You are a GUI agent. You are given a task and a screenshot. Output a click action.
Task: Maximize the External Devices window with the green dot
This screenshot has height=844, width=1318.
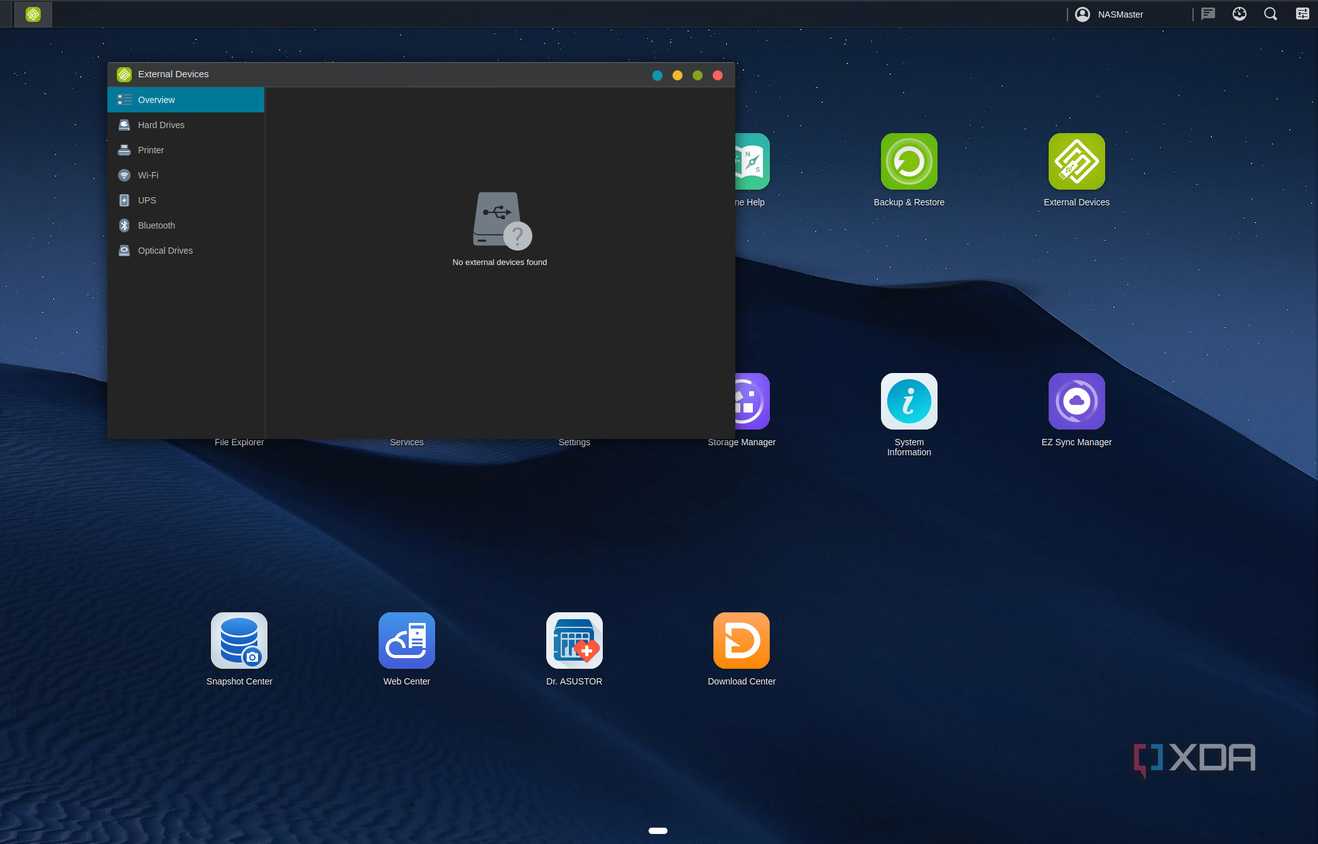(x=697, y=75)
